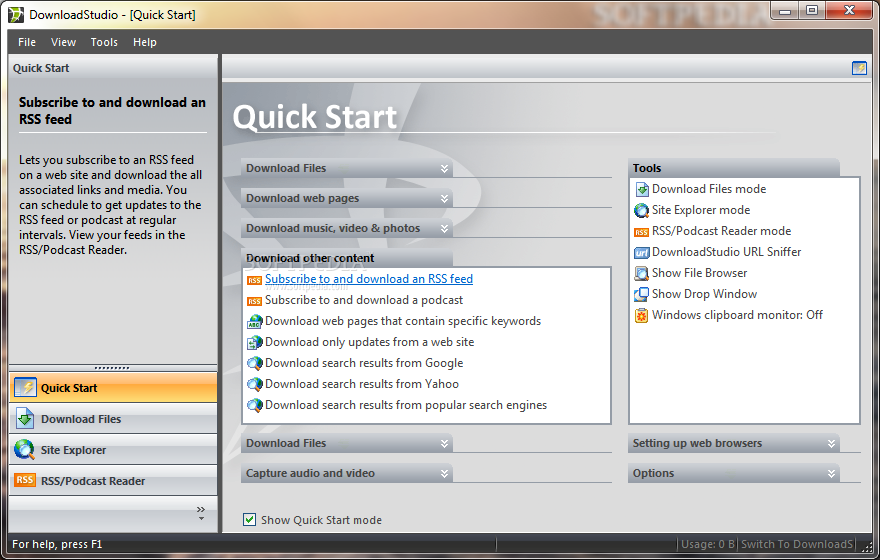
Task: Click the Quick Start icon at top-right toolbar
Action: coord(859,68)
